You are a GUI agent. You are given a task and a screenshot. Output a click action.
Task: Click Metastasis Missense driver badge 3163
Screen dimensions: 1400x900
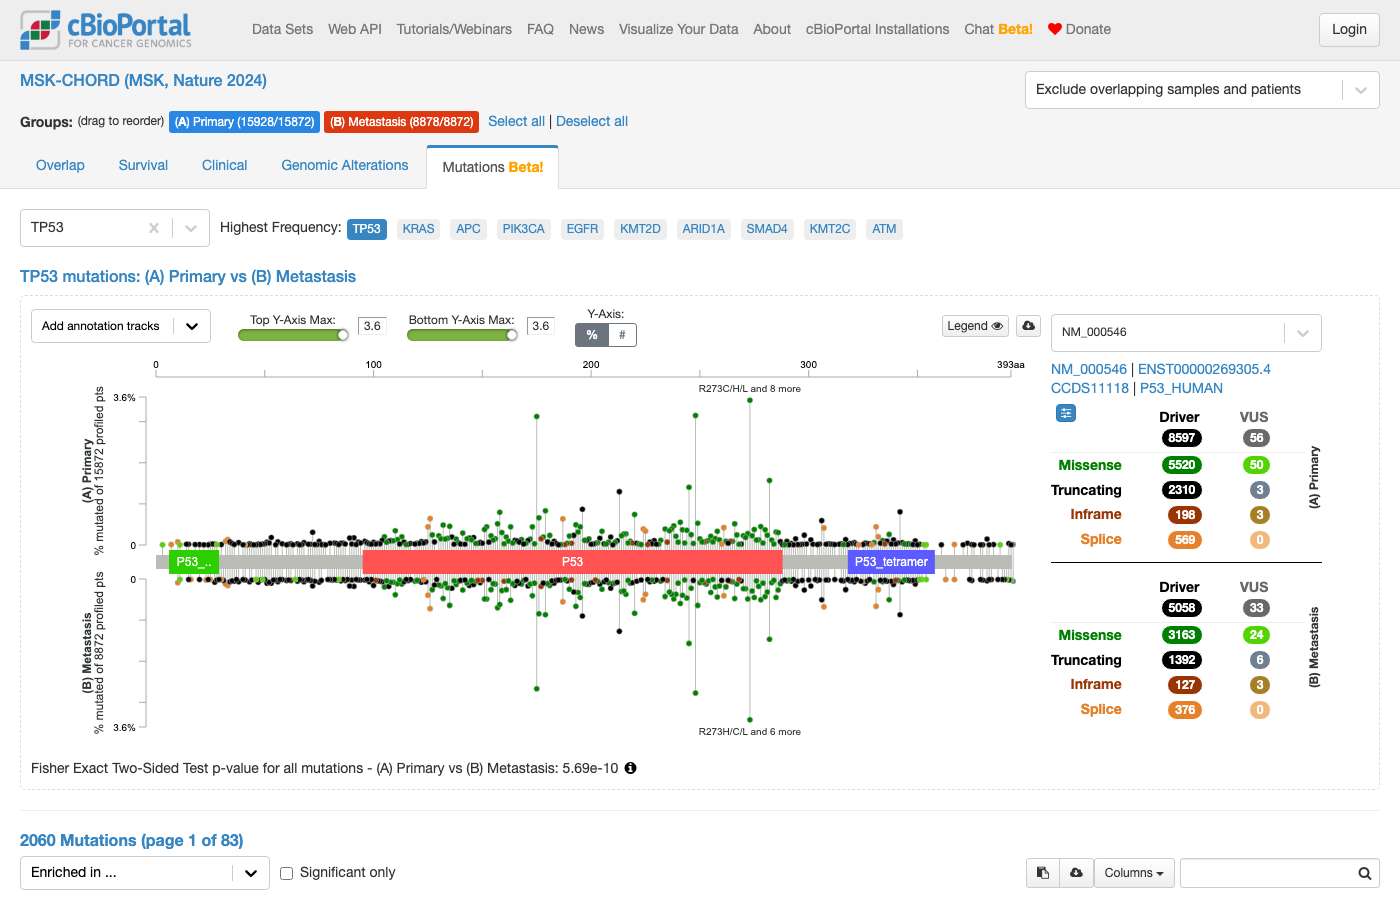coord(1181,635)
